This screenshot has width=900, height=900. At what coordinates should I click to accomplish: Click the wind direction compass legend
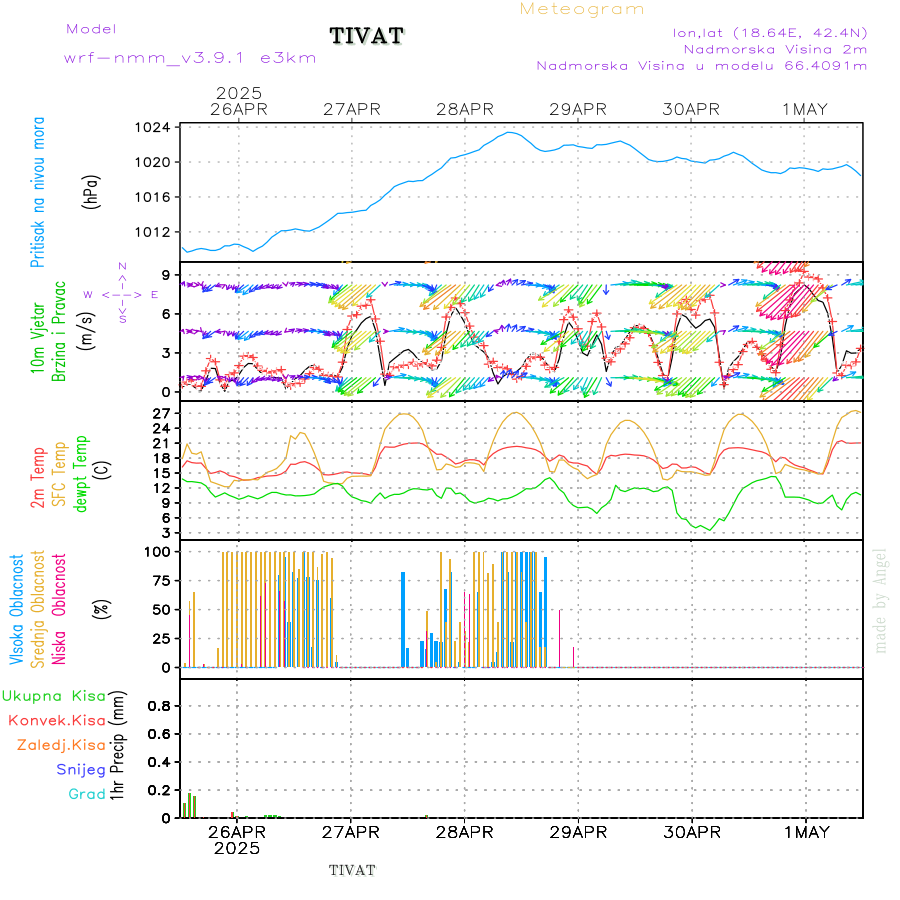click(122, 294)
